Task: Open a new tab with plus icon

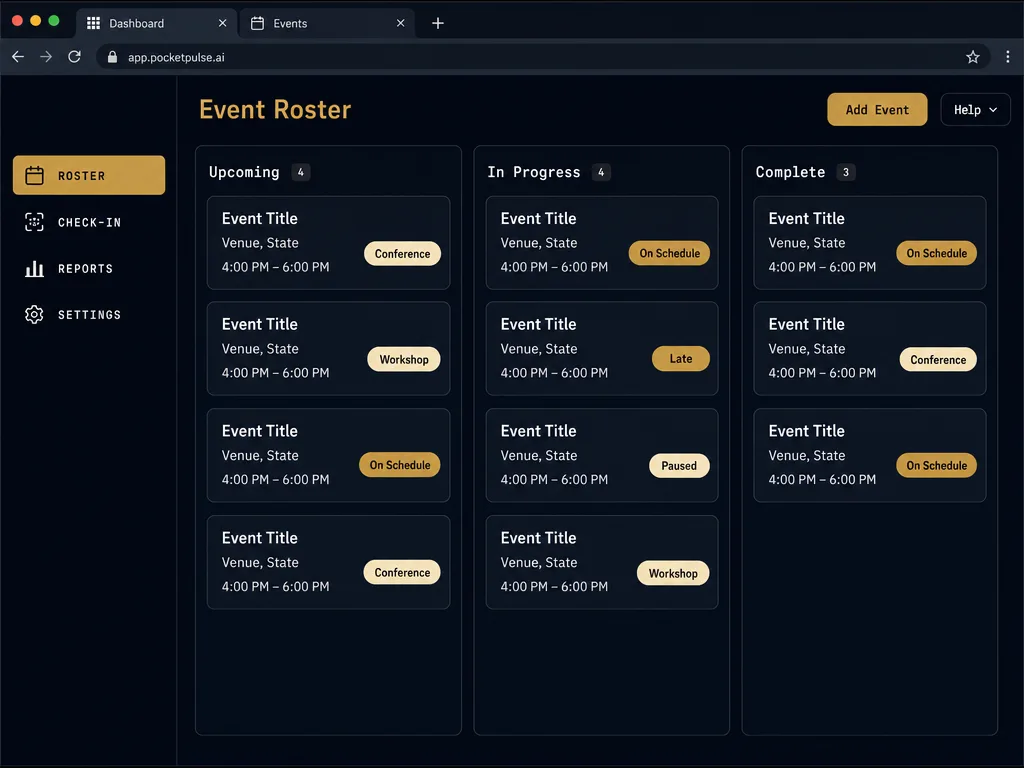Action: (438, 24)
